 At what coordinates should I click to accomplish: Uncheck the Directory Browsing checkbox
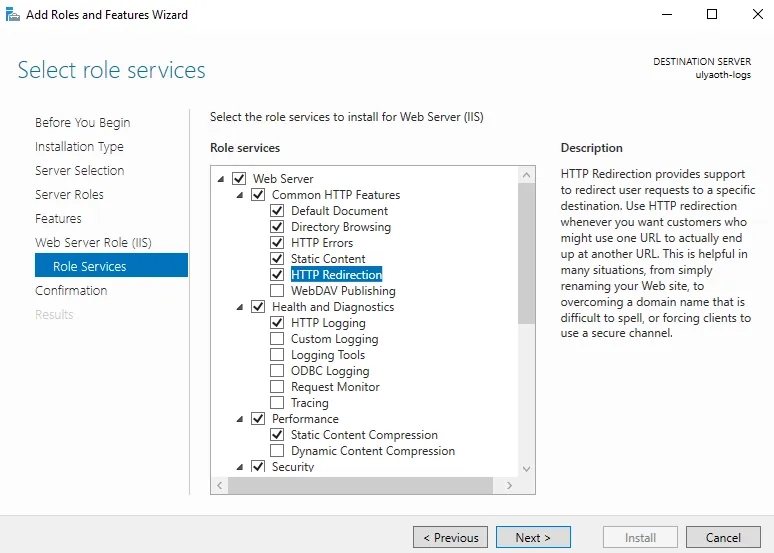tap(277, 227)
